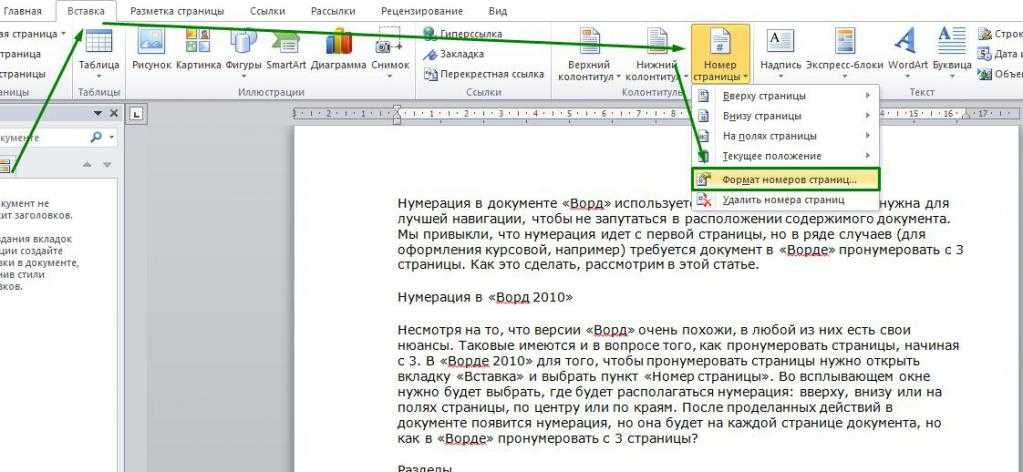This screenshot has width=1023, height=472.
Task: Insert a SmartArt graphic
Action: (x=285, y=50)
